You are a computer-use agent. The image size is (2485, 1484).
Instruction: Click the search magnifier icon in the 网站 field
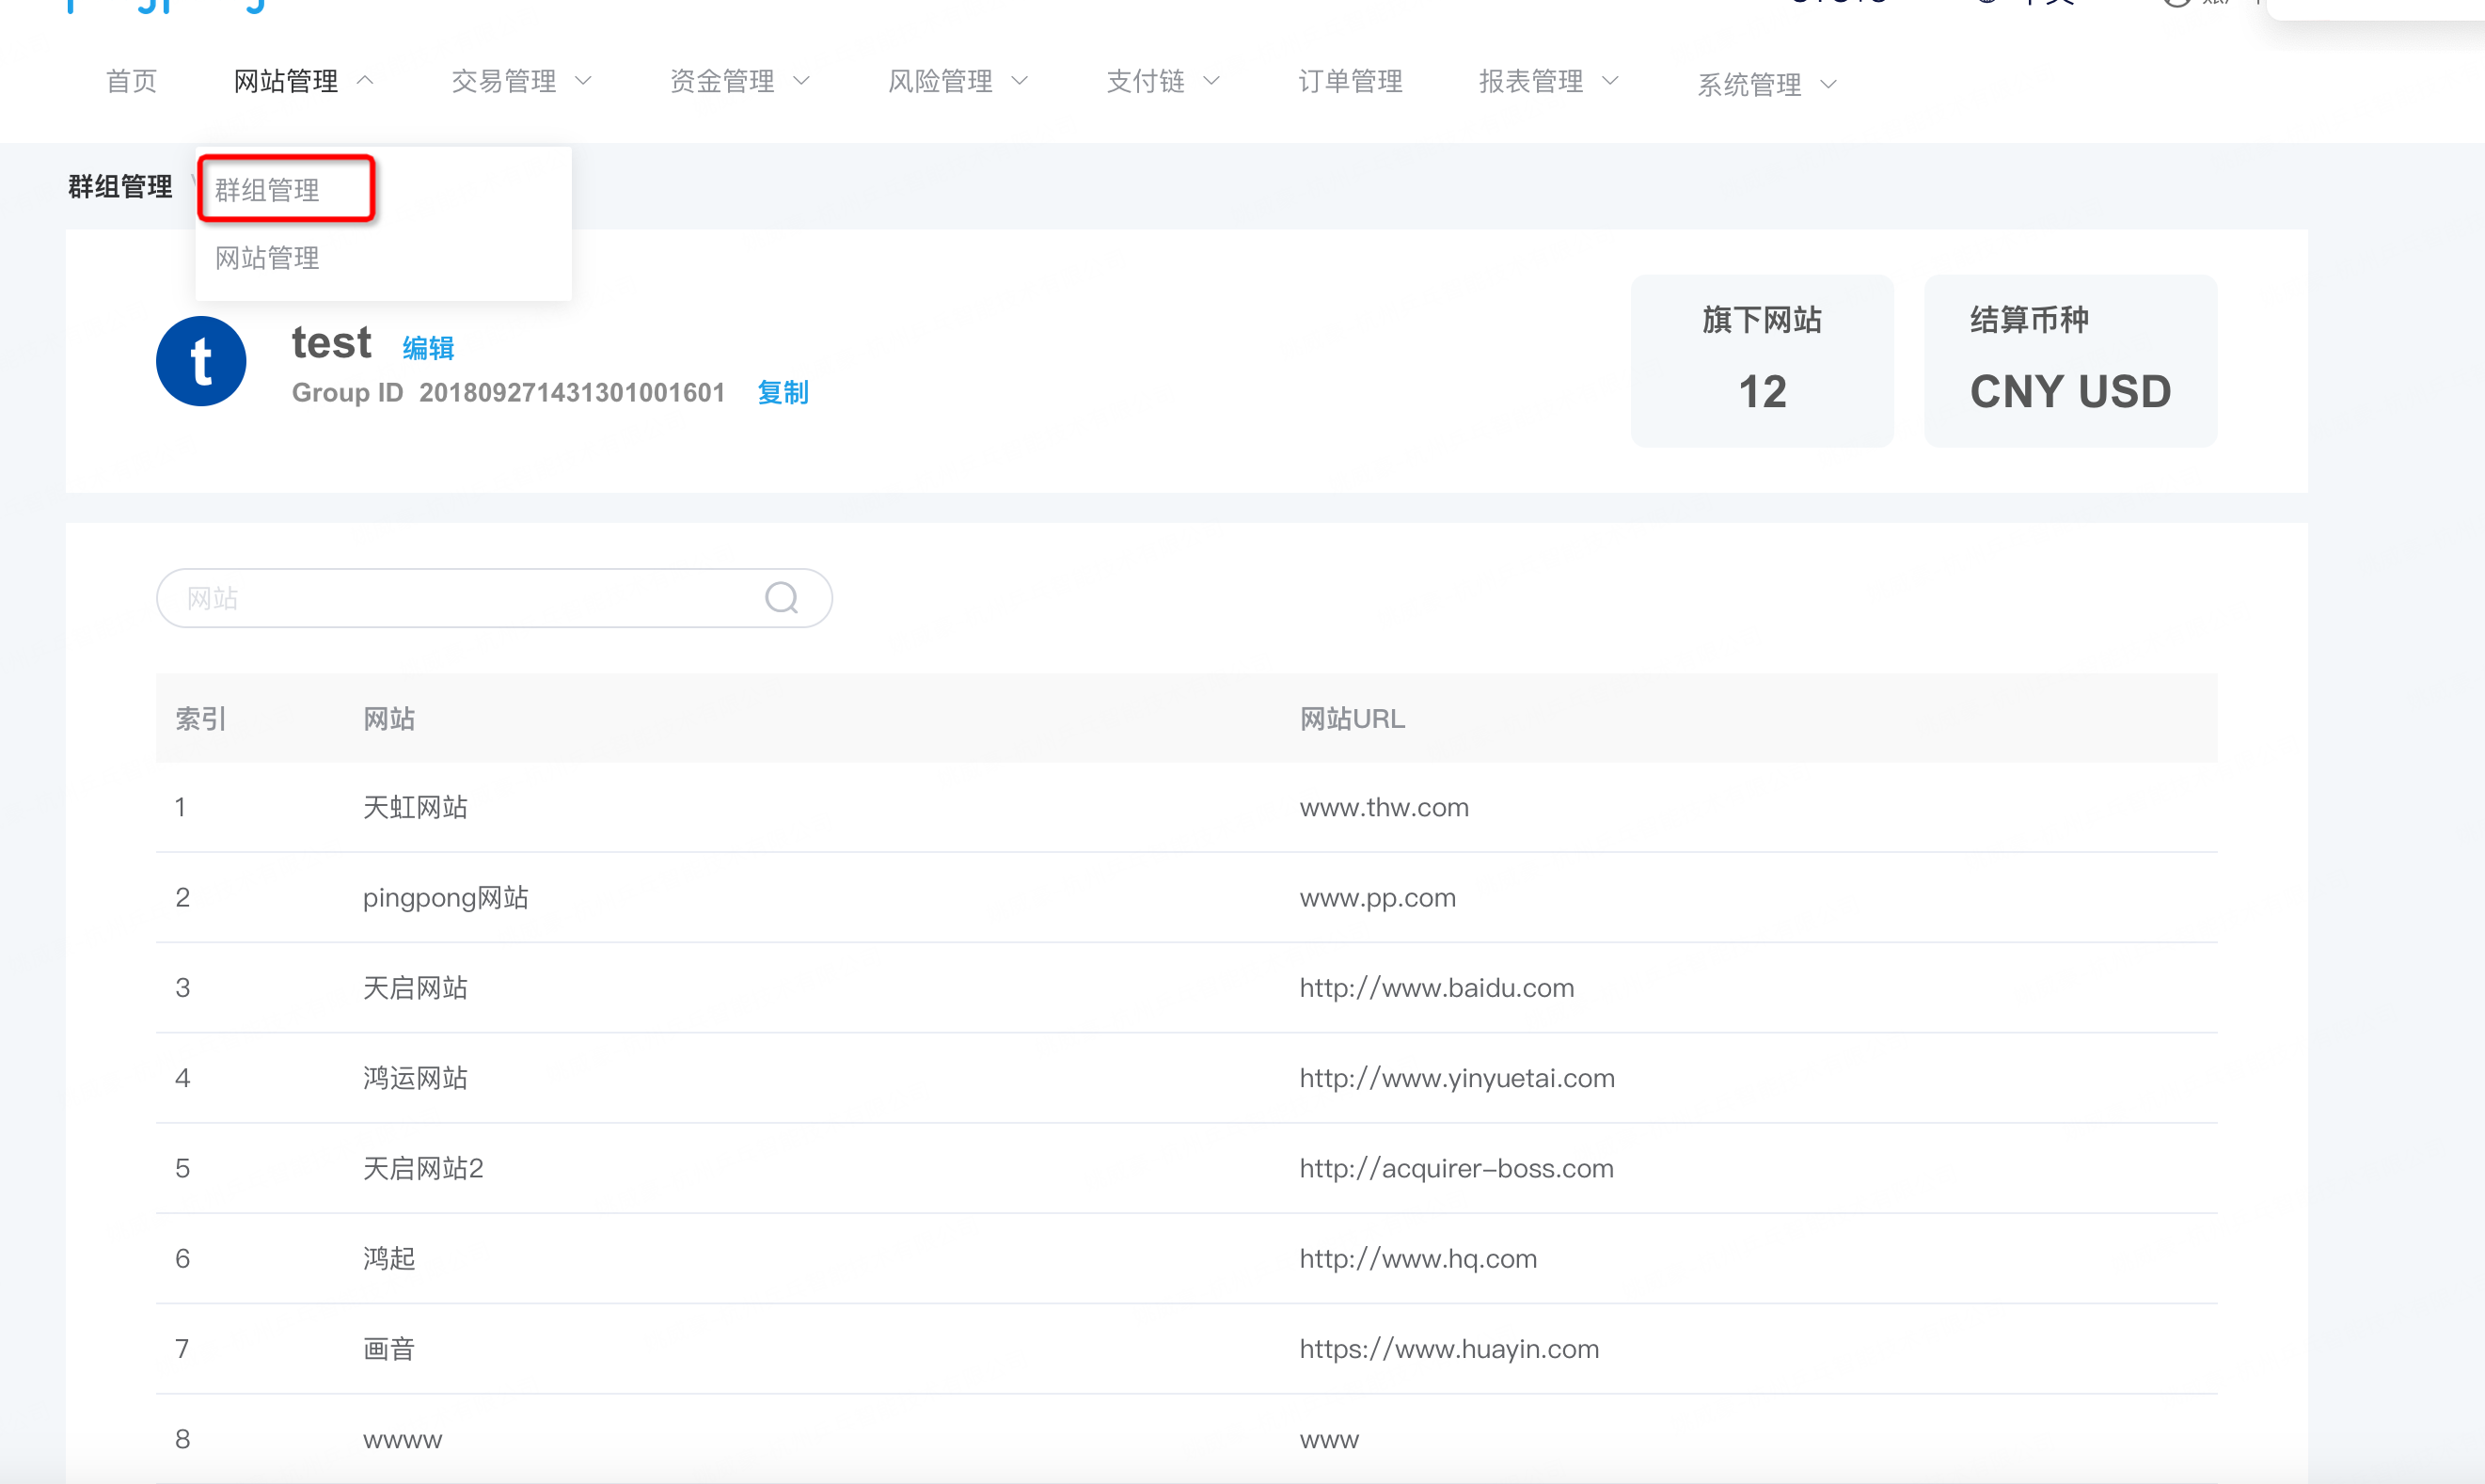pyautogui.click(x=781, y=598)
